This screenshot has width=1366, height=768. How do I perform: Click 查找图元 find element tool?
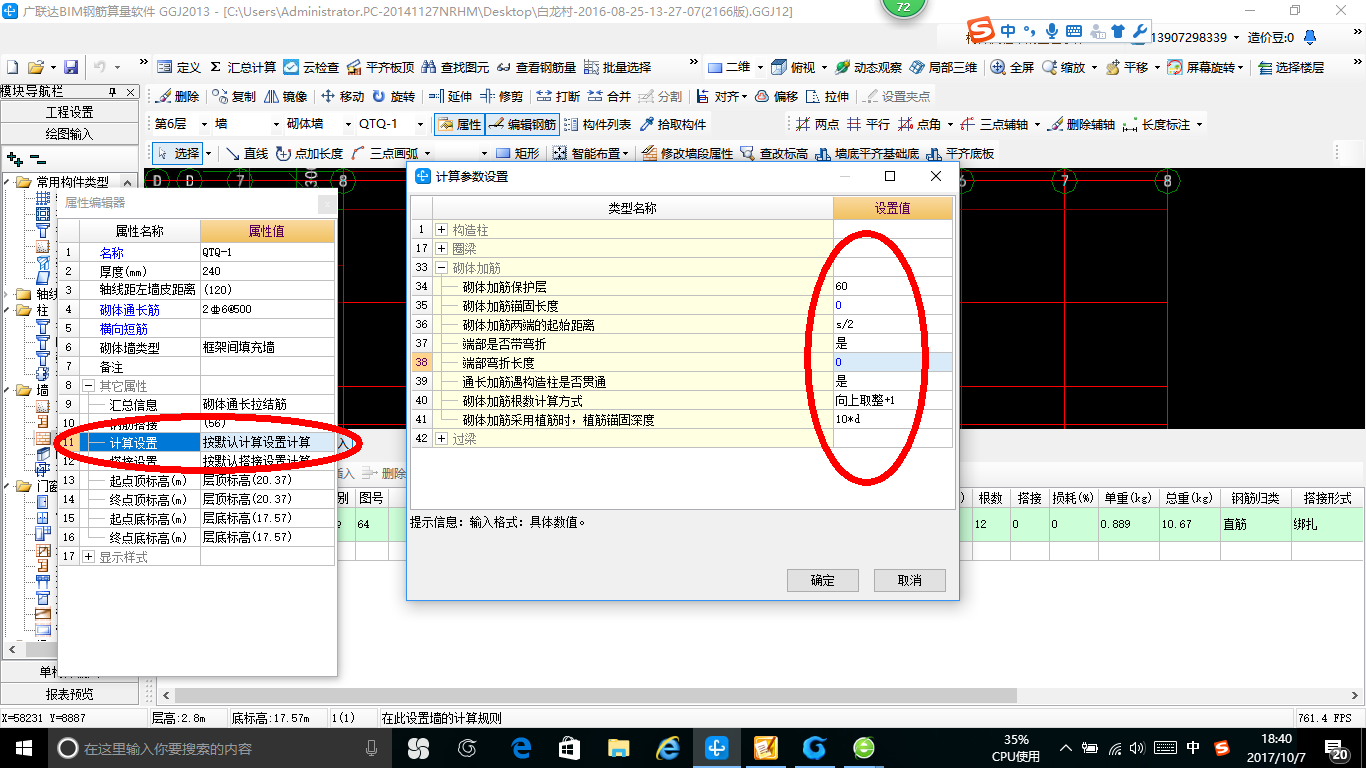point(455,67)
